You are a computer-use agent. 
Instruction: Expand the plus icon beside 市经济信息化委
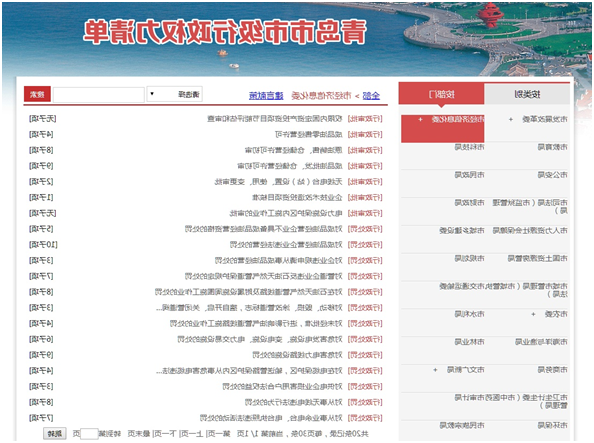pyautogui.click(x=420, y=119)
